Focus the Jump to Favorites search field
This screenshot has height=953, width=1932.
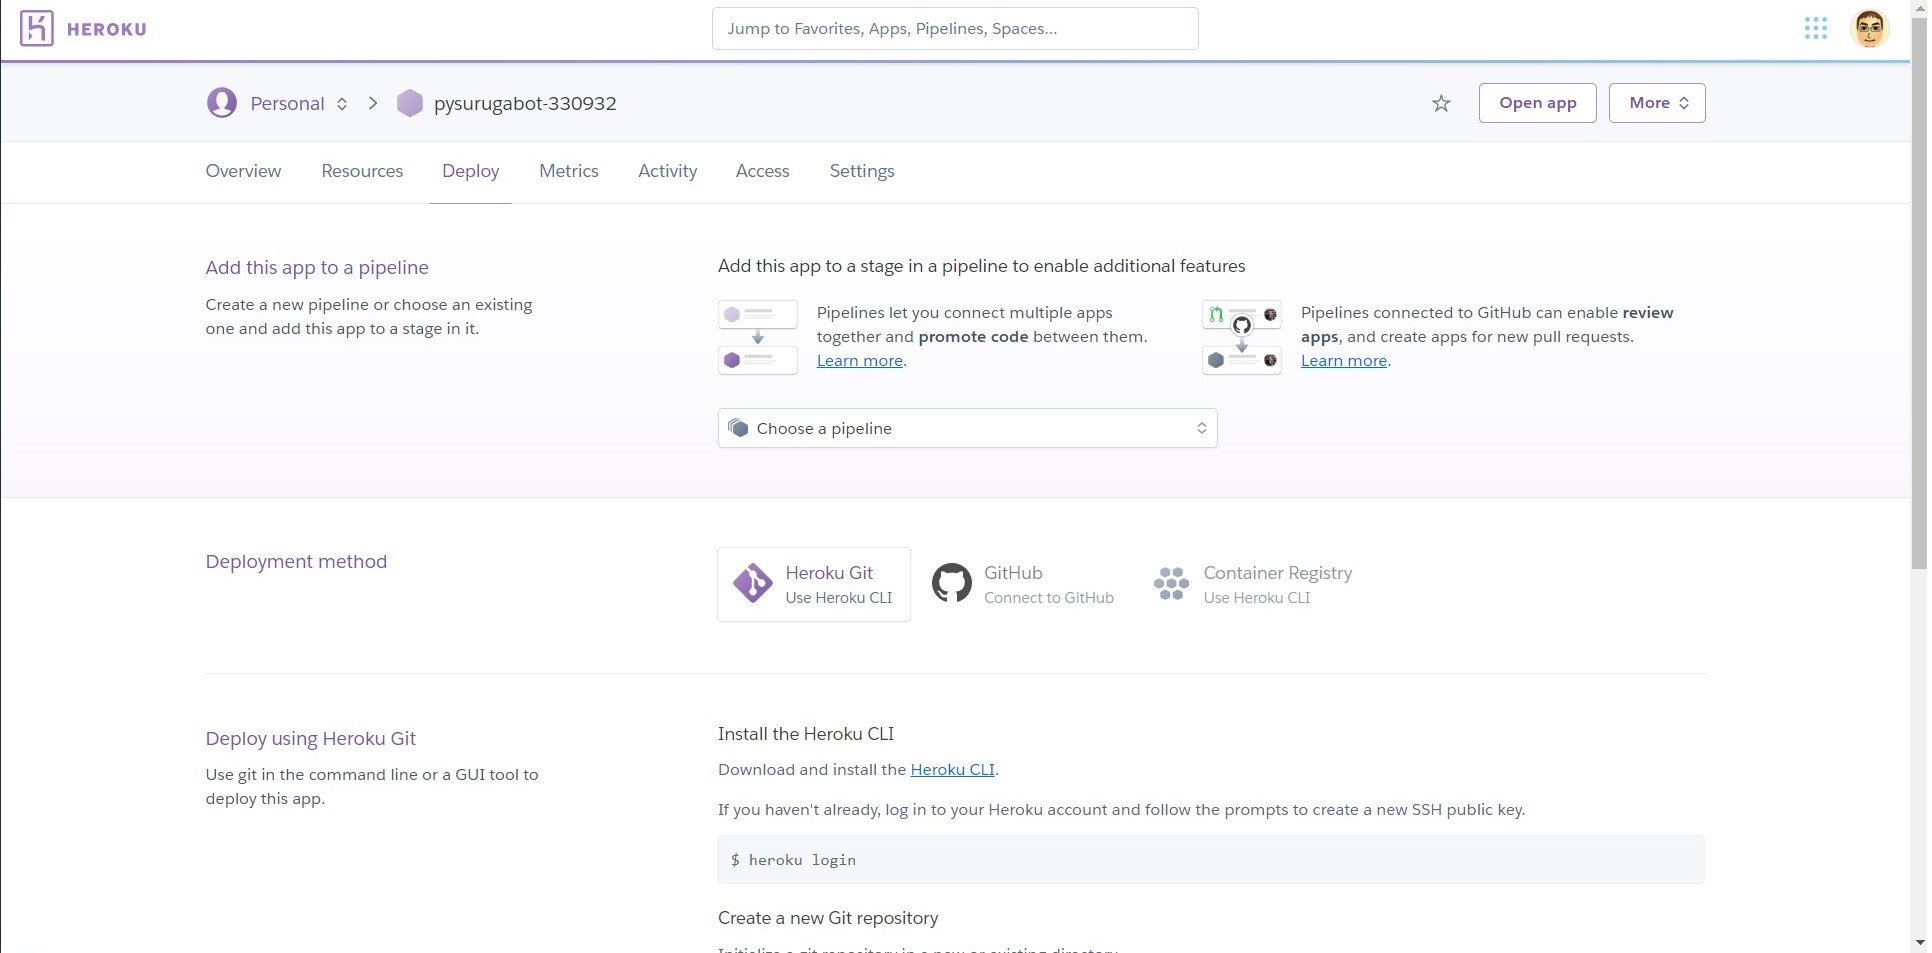click(x=955, y=28)
